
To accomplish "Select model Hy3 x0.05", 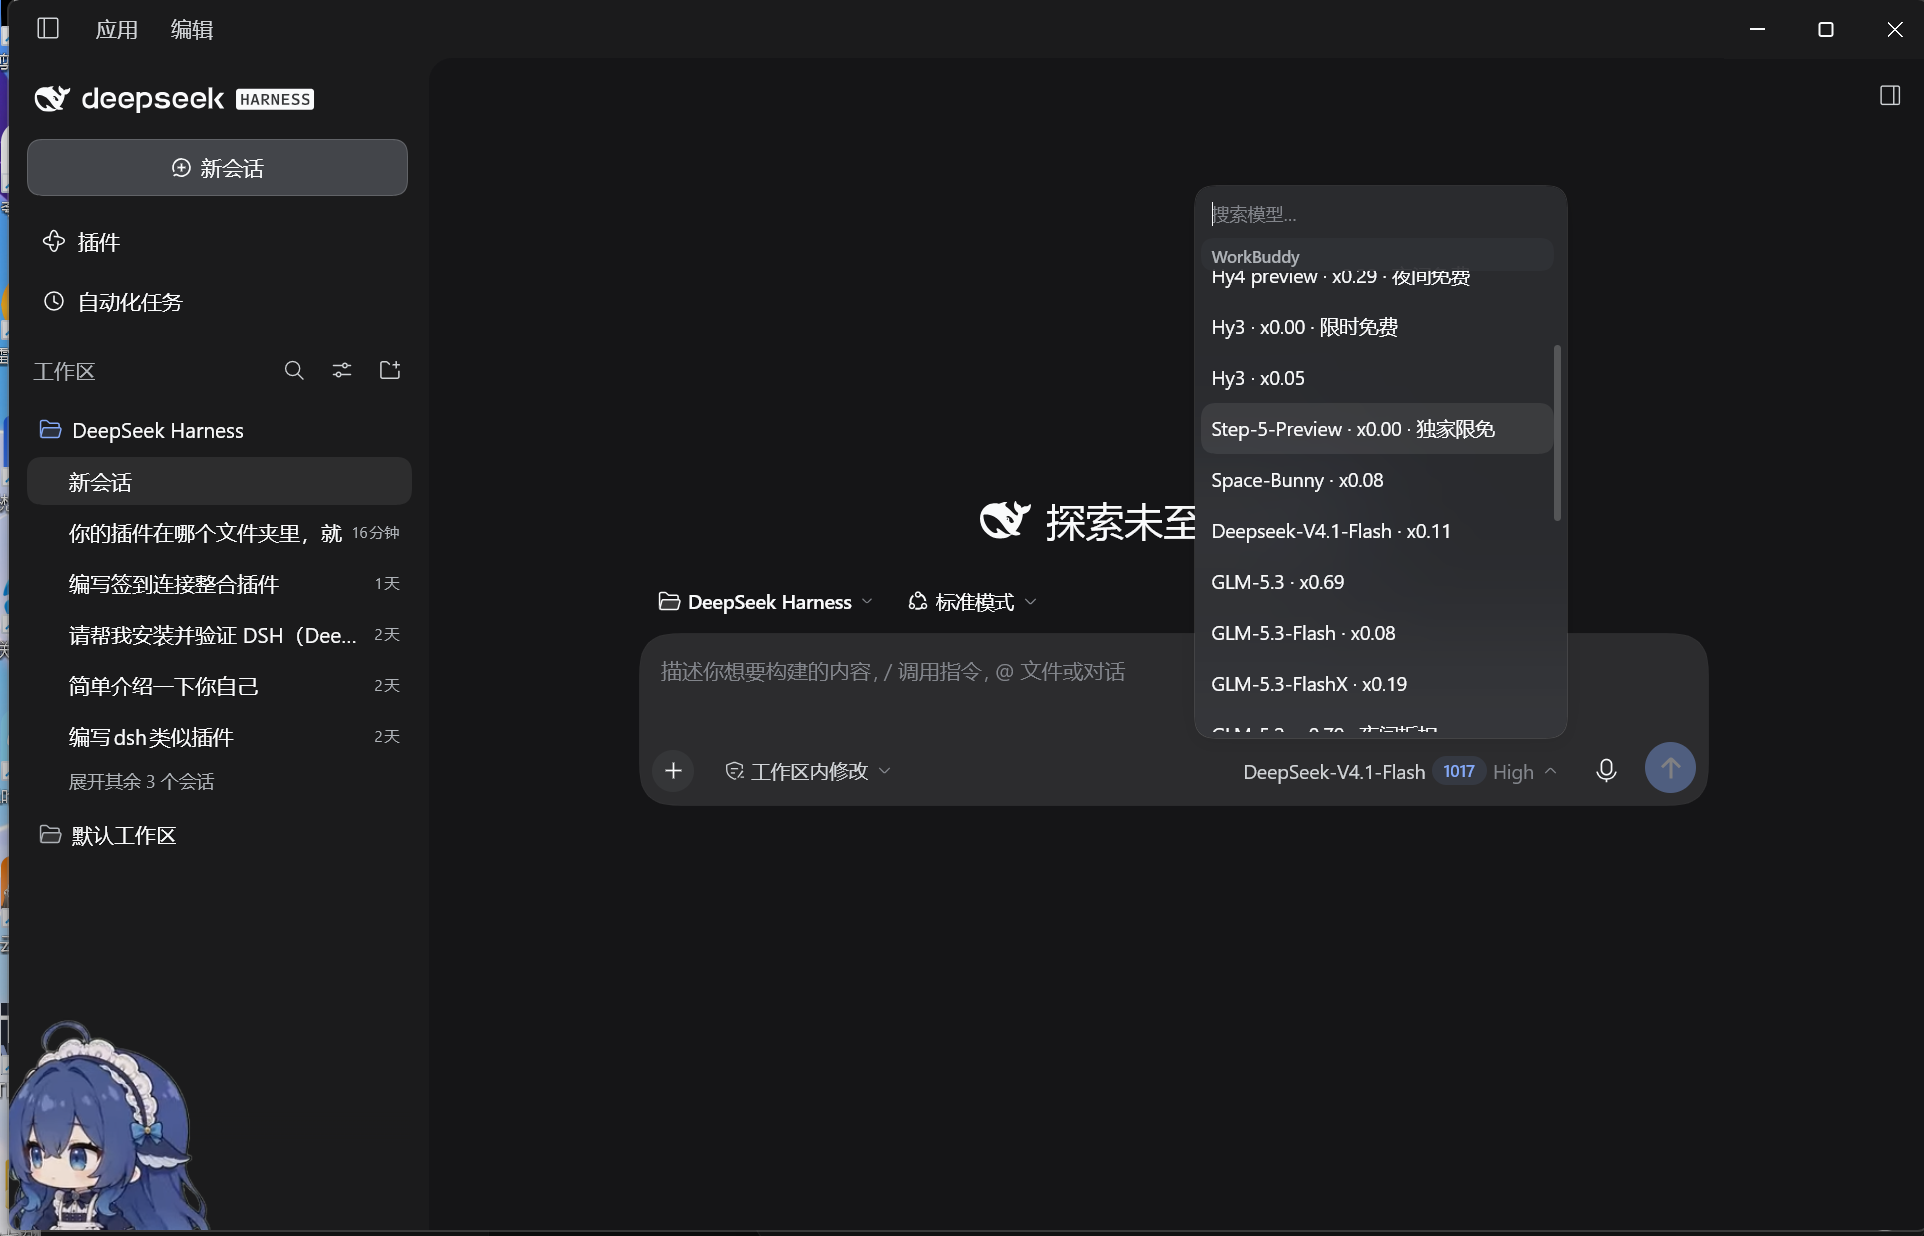I will 1376,378.
